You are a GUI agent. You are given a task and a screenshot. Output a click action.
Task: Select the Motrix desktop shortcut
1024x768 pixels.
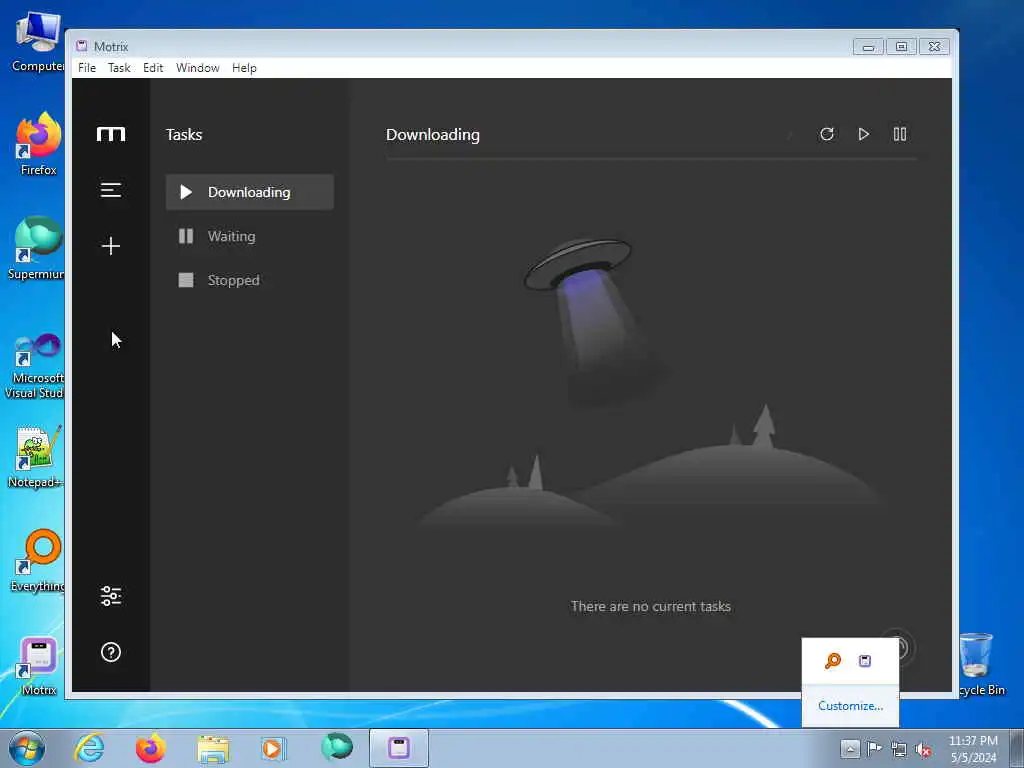(x=38, y=665)
